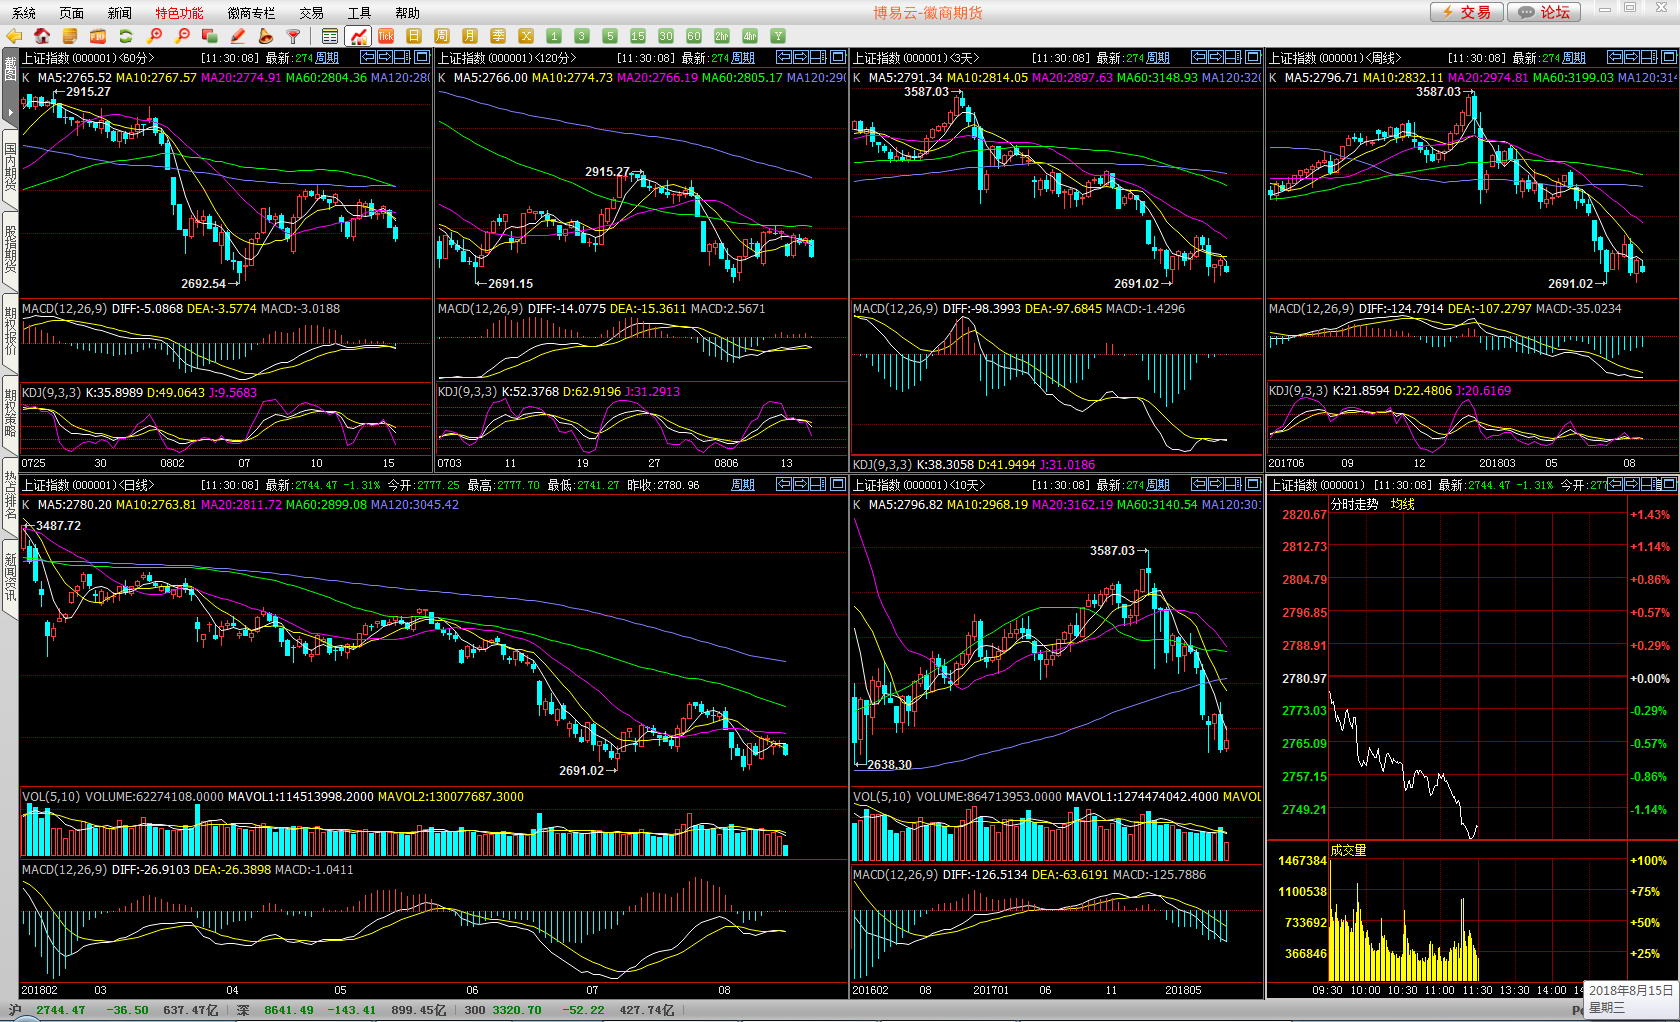Open the 期权策略 side tab
This screenshot has height=1022, width=1680.
(x=10, y=414)
